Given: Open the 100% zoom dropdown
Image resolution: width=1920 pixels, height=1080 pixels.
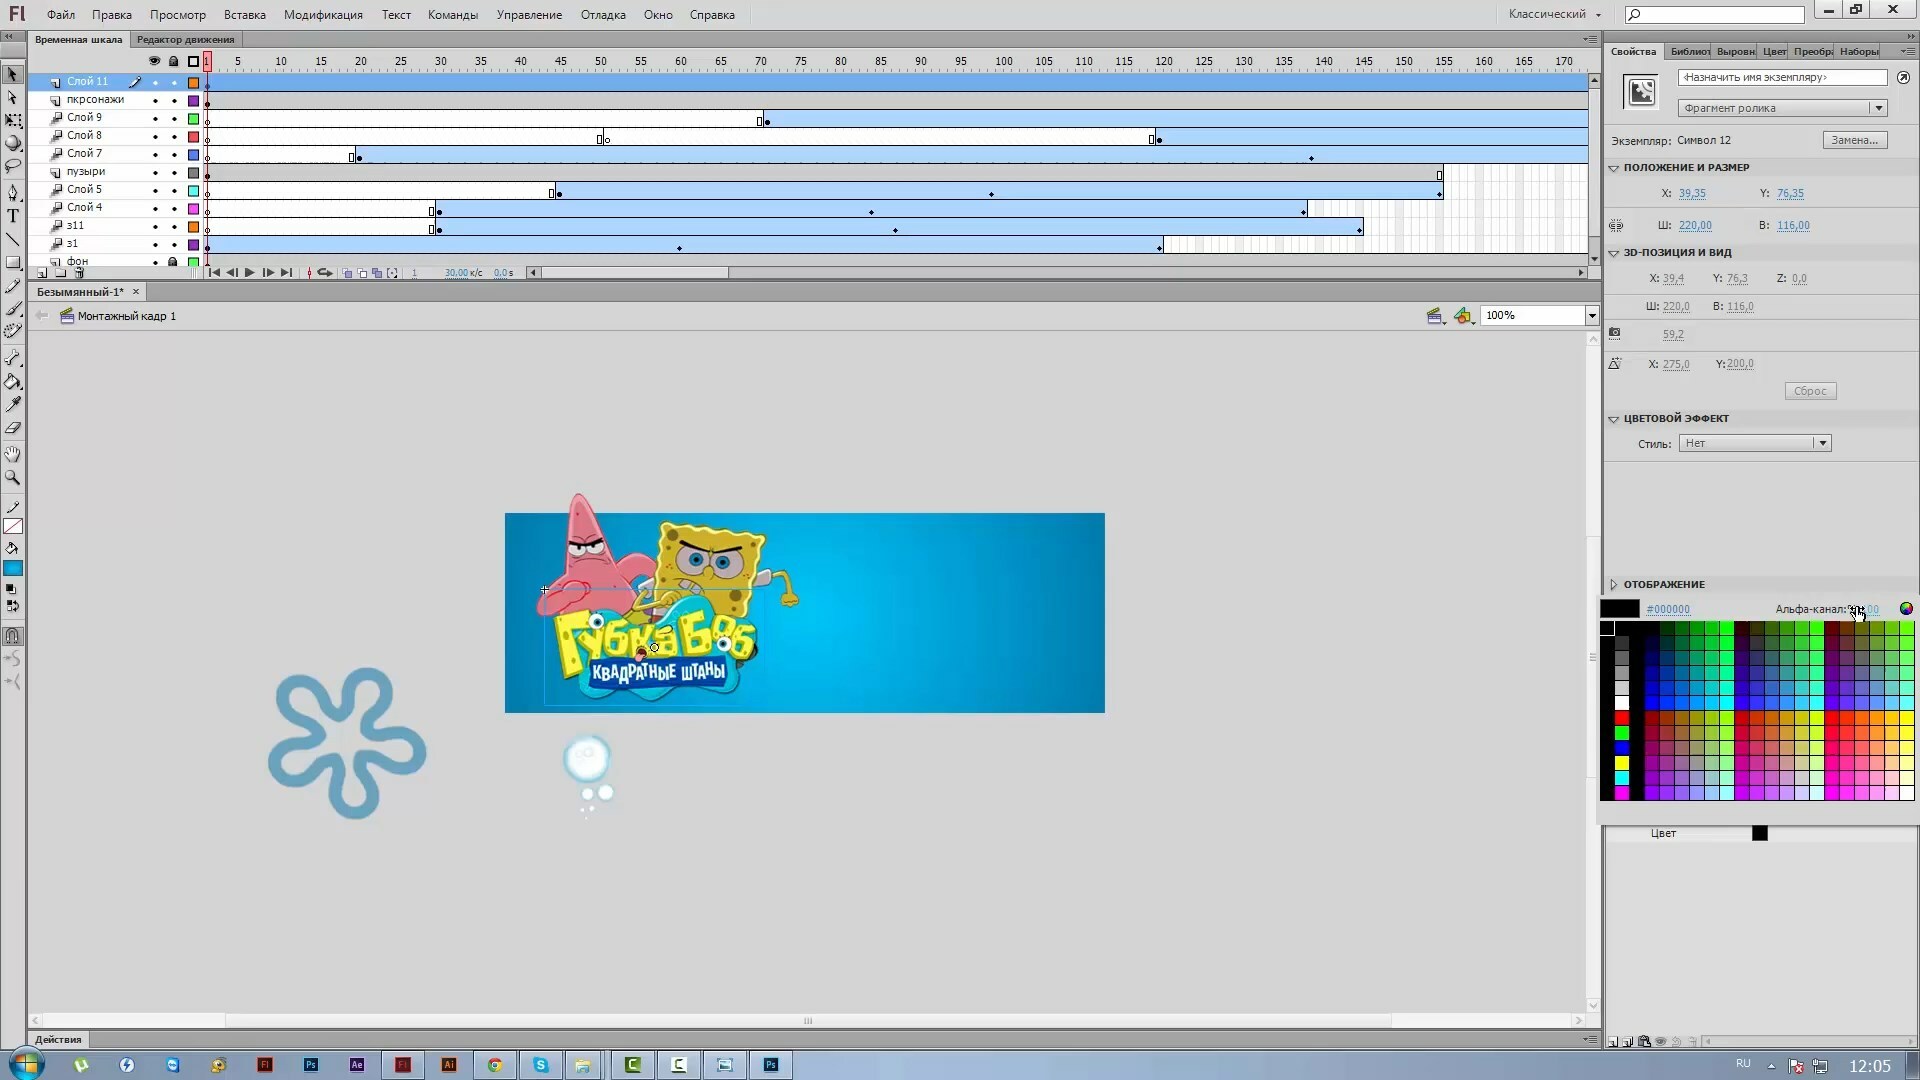Looking at the screenshot, I should pyautogui.click(x=1591, y=316).
